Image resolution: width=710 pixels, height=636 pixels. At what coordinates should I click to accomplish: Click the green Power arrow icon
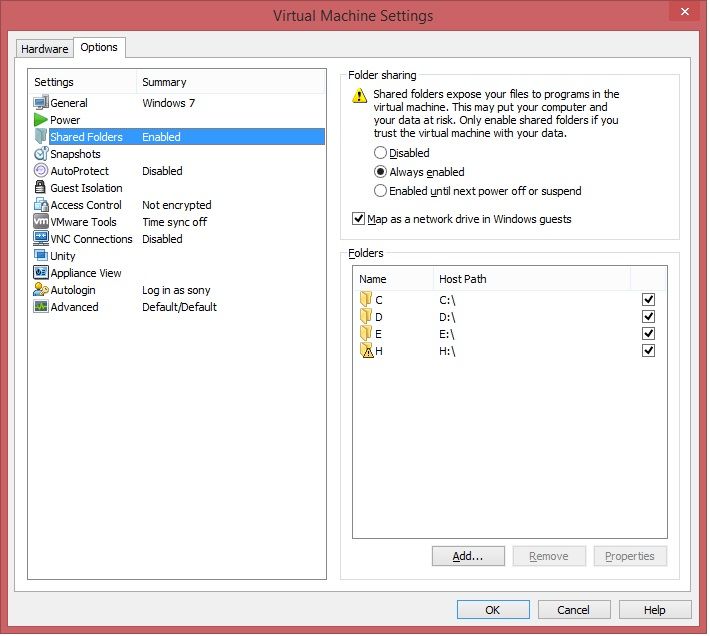[x=41, y=120]
